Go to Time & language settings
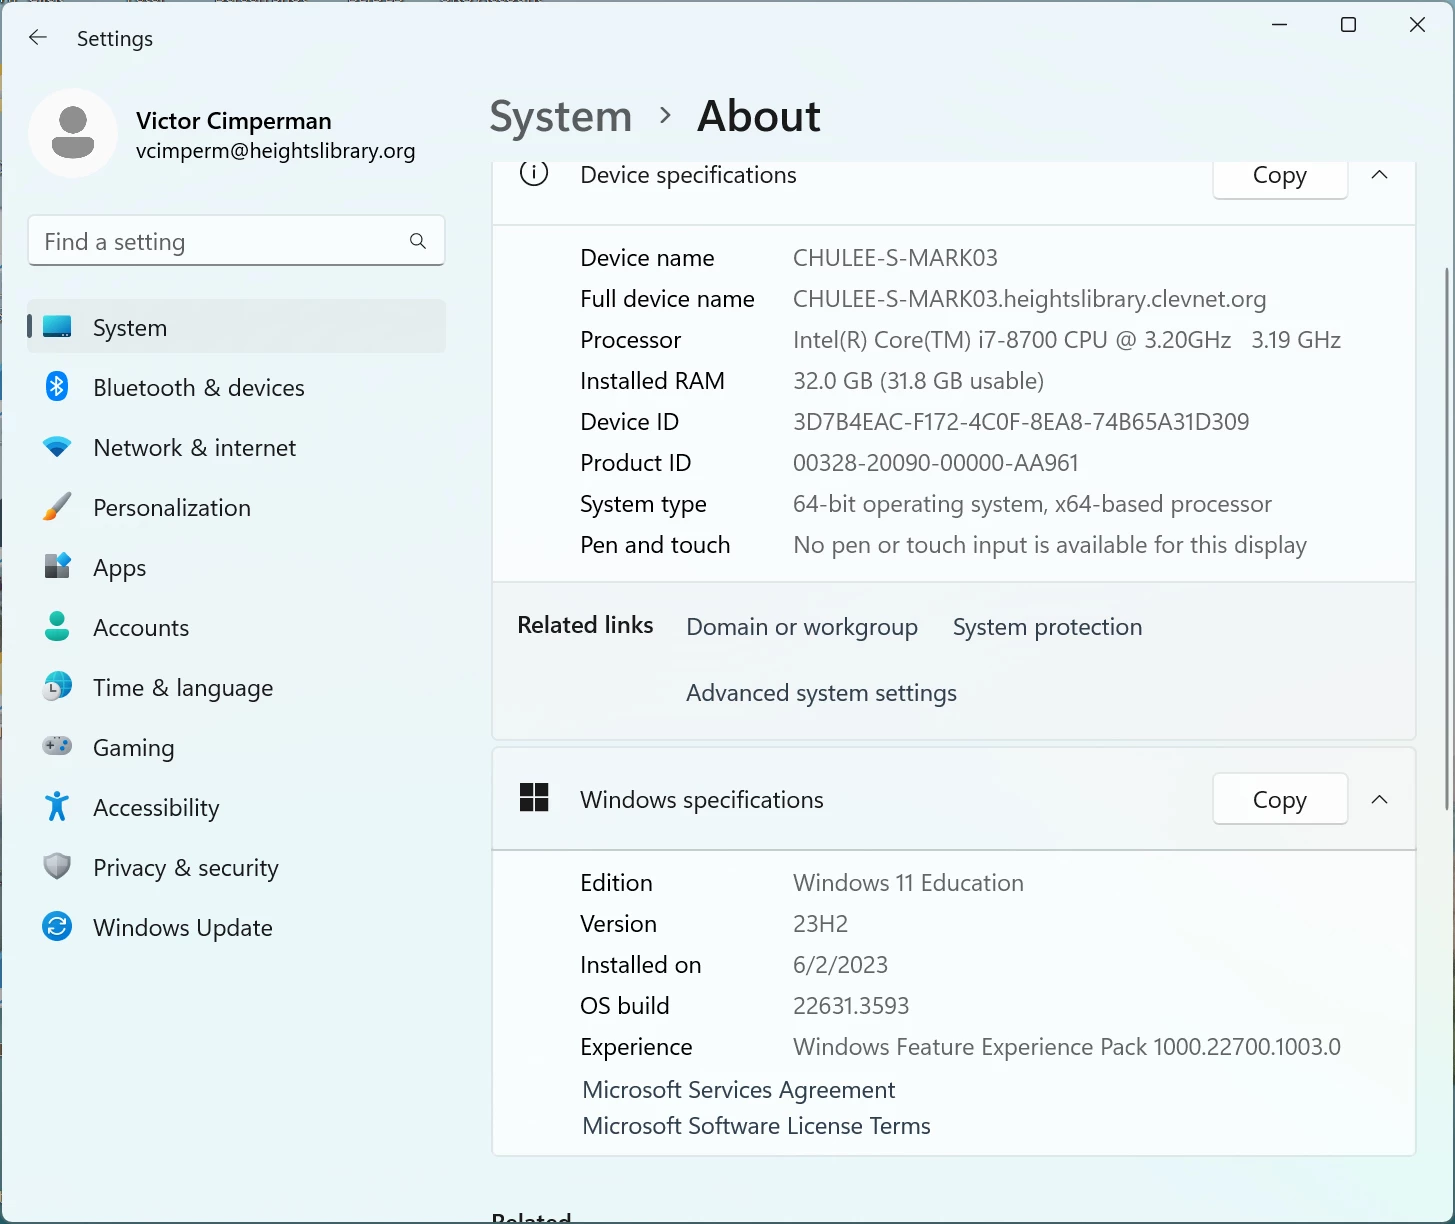This screenshot has width=1455, height=1224. [236, 687]
